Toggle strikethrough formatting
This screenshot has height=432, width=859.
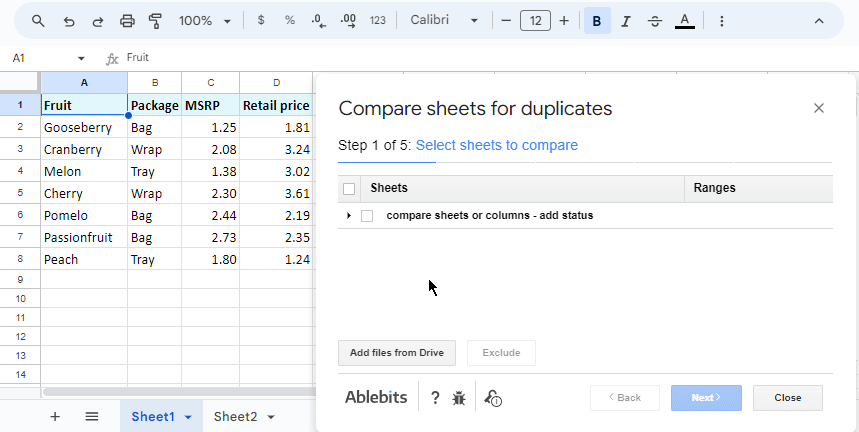[x=655, y=21]
